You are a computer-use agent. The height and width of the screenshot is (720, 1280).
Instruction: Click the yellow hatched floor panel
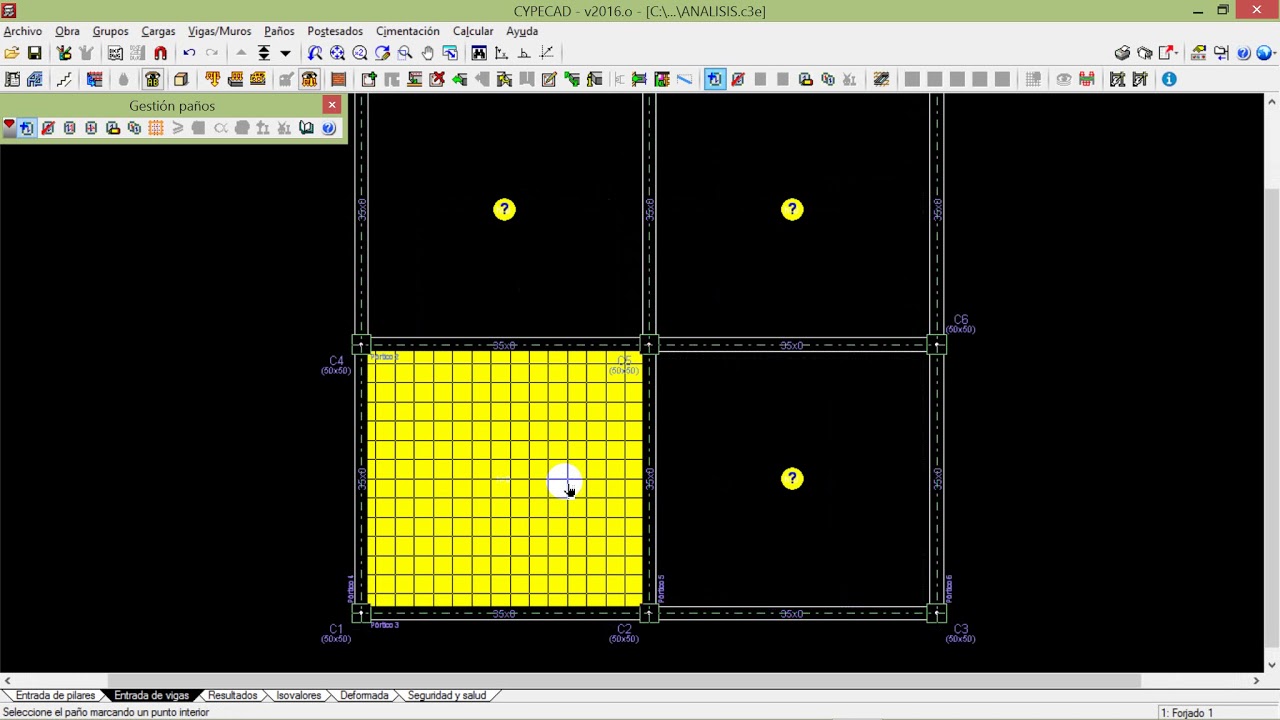coord(505,478)
